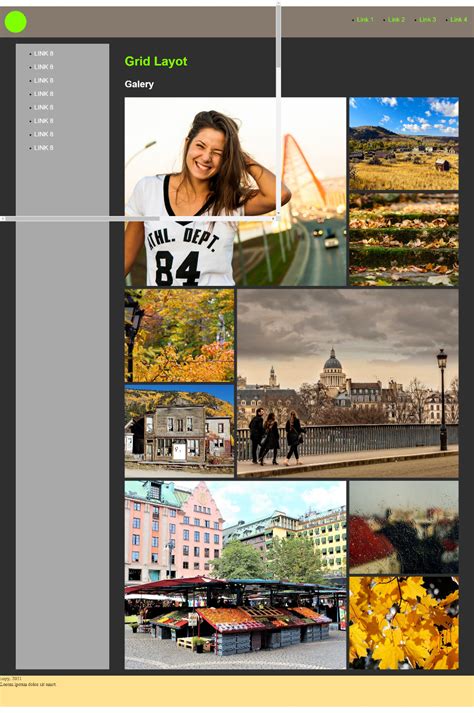
Task: Open the fallen leaves on steps photo
Action: point(403,240)
